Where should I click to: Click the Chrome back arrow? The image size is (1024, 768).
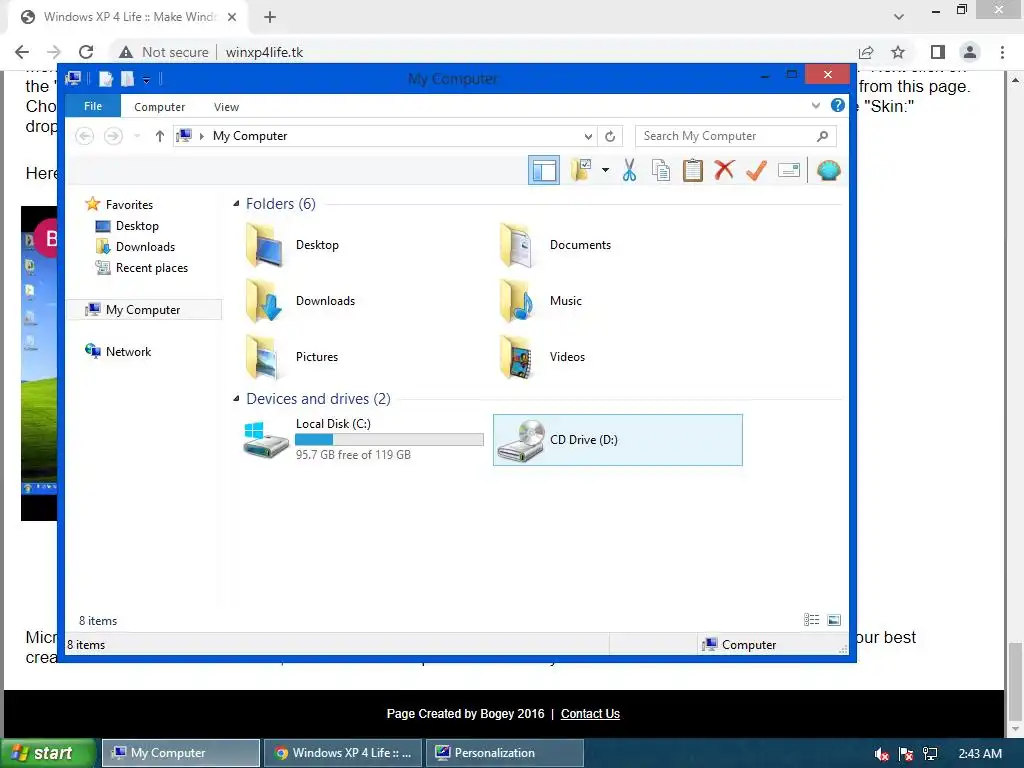pyautogui.click(x=22, y=52)
